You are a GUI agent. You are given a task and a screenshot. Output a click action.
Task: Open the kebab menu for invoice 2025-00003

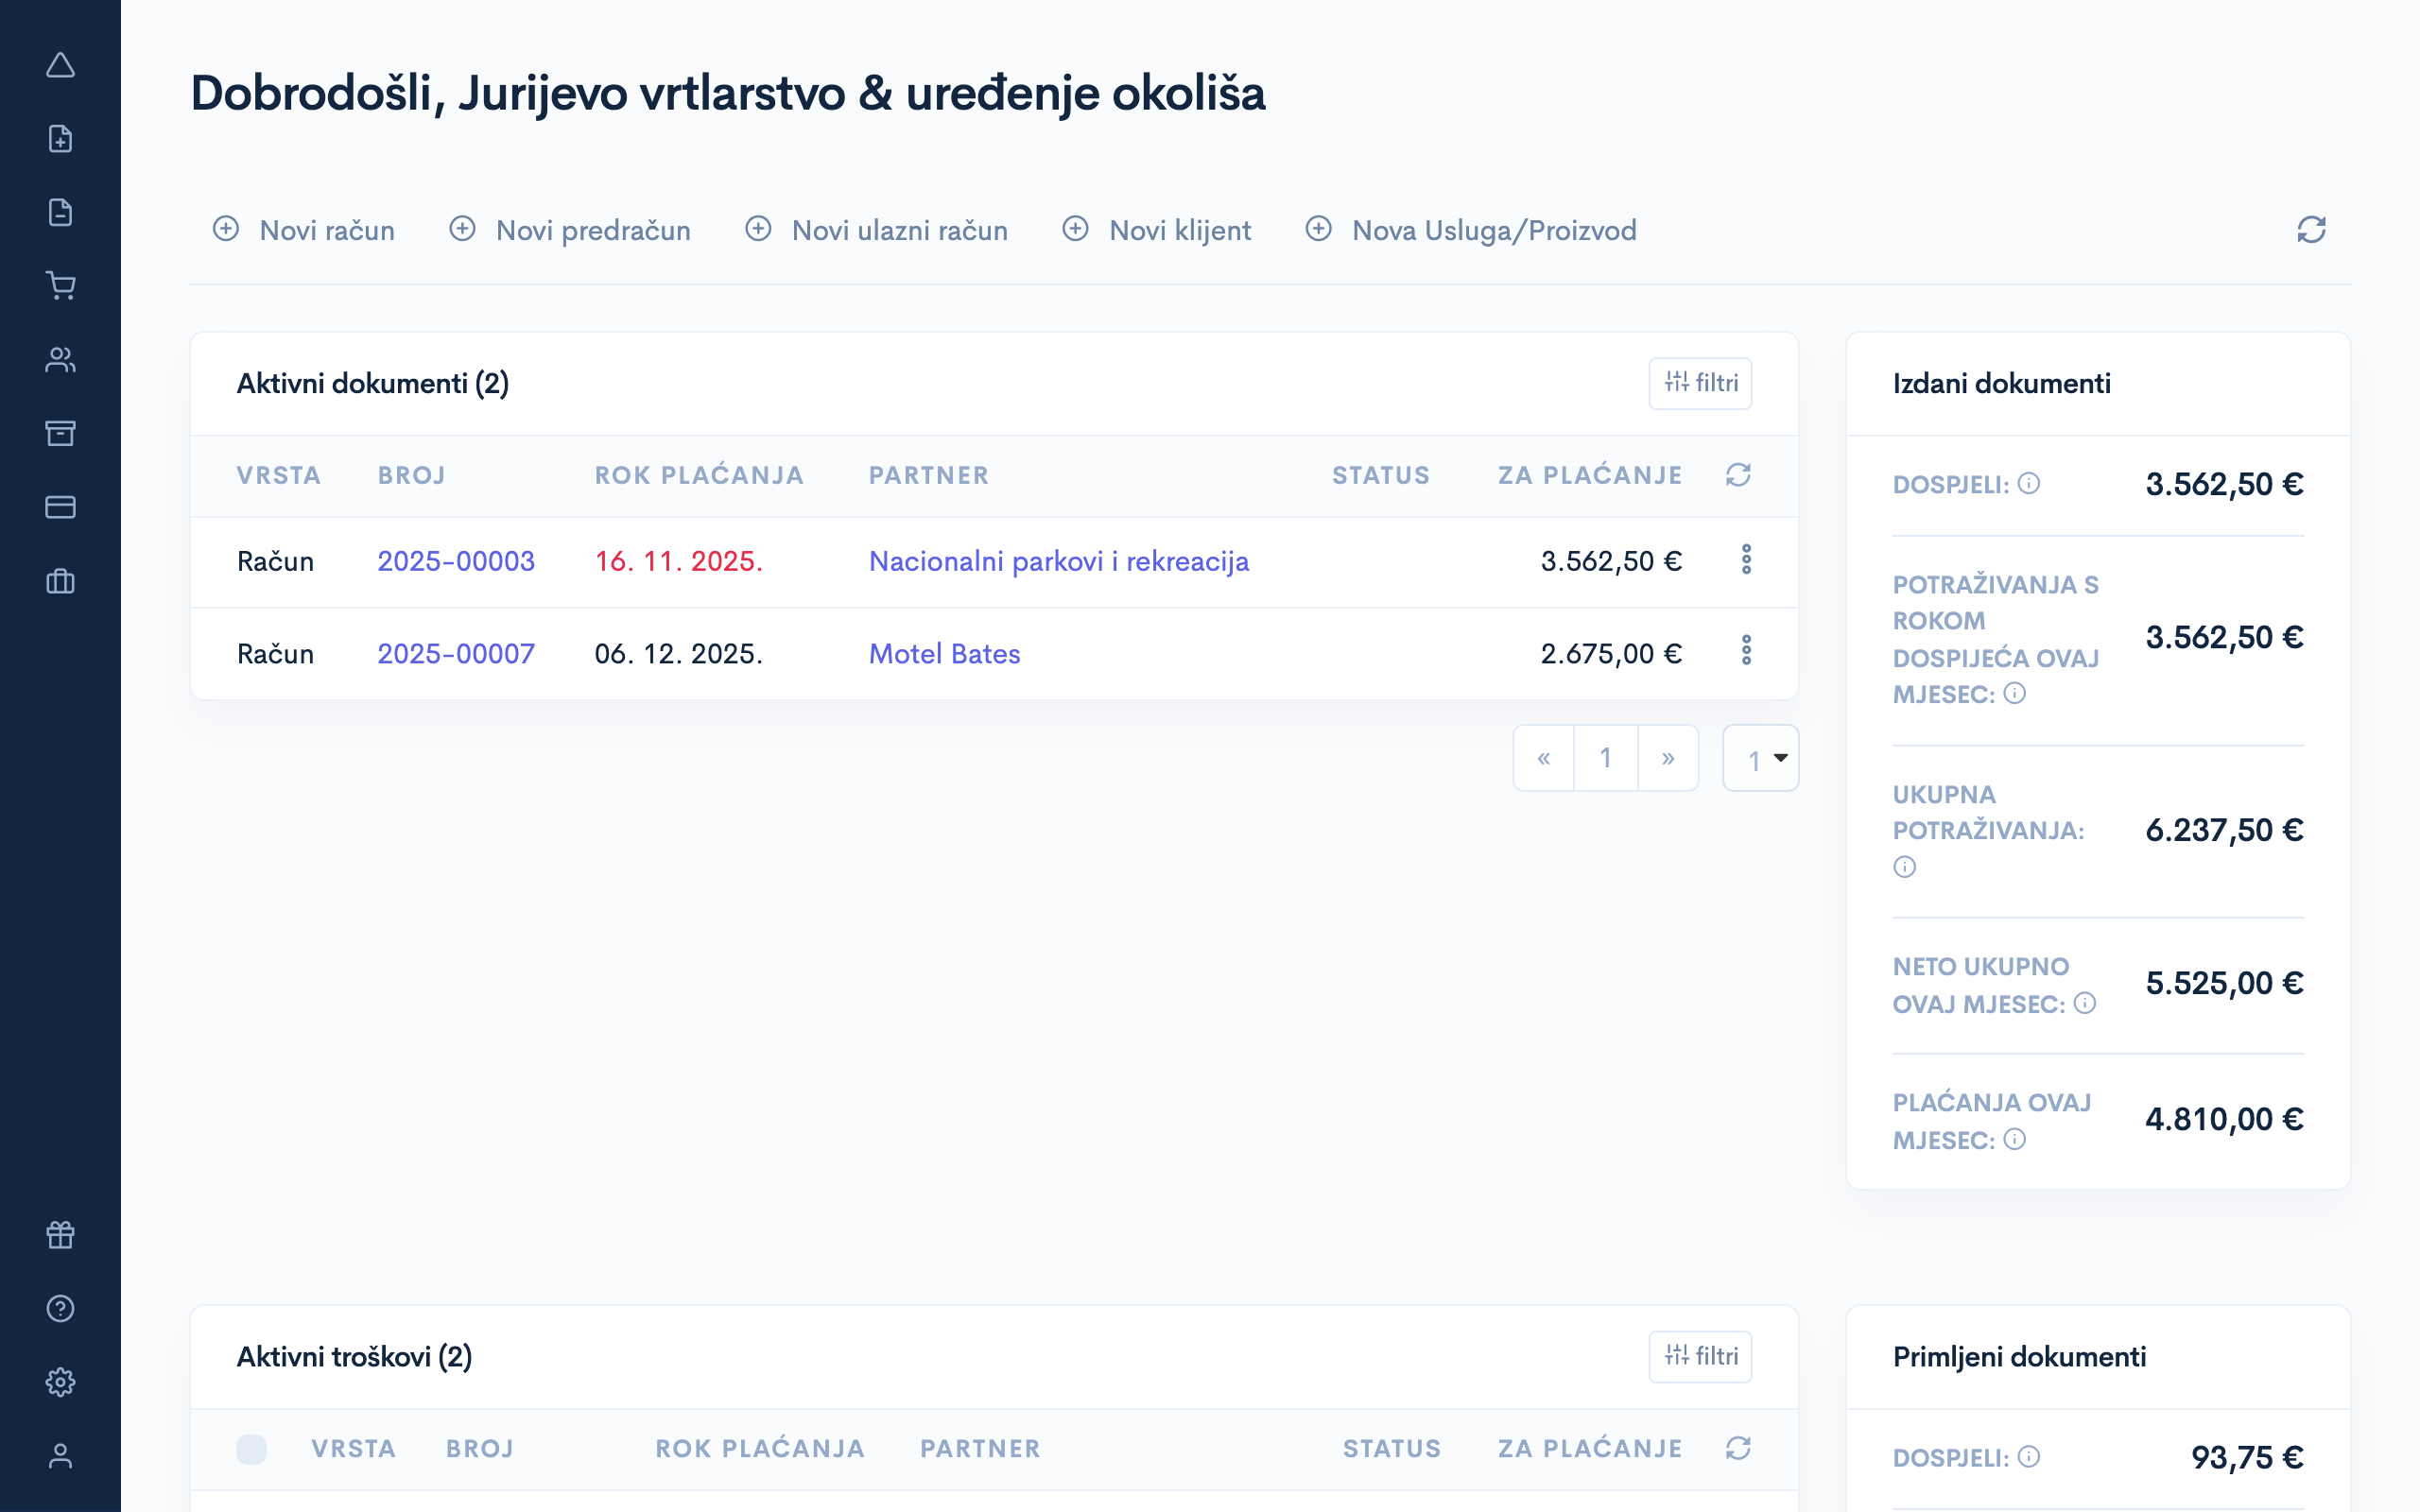tap(1746, 561)
